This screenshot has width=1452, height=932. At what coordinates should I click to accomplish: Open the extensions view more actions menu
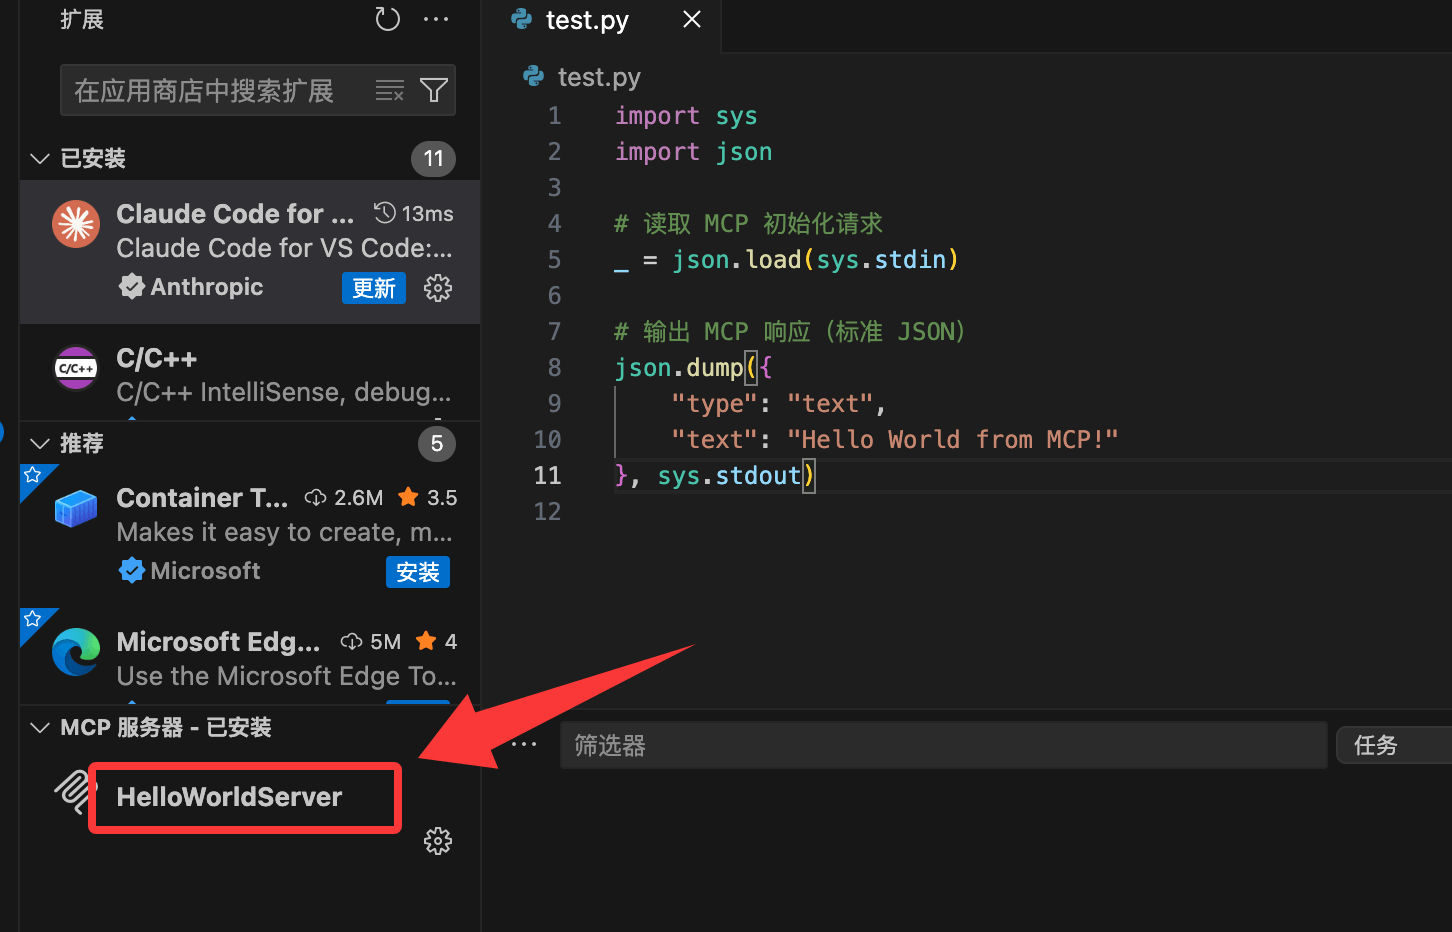pyautogui.click(x=436, y=20)
